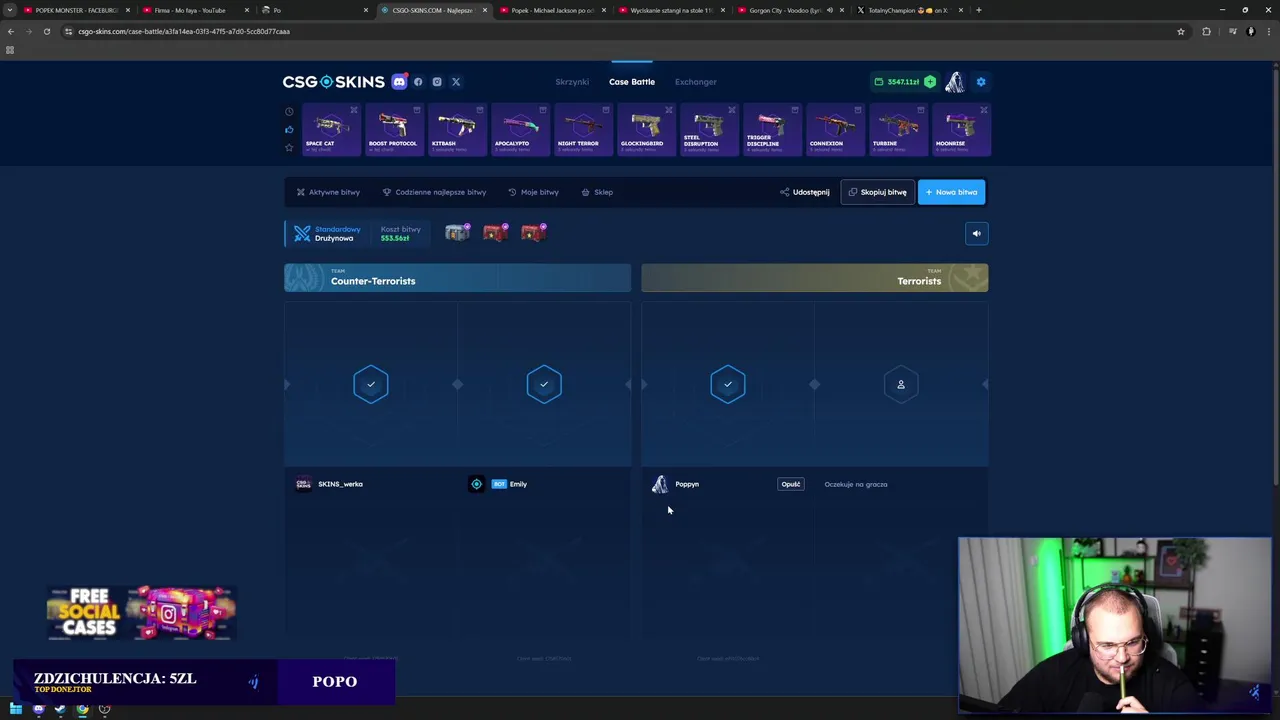The image size is (1280, 720).
Task: Click the empty player slot hexagon
Action: 901,384
